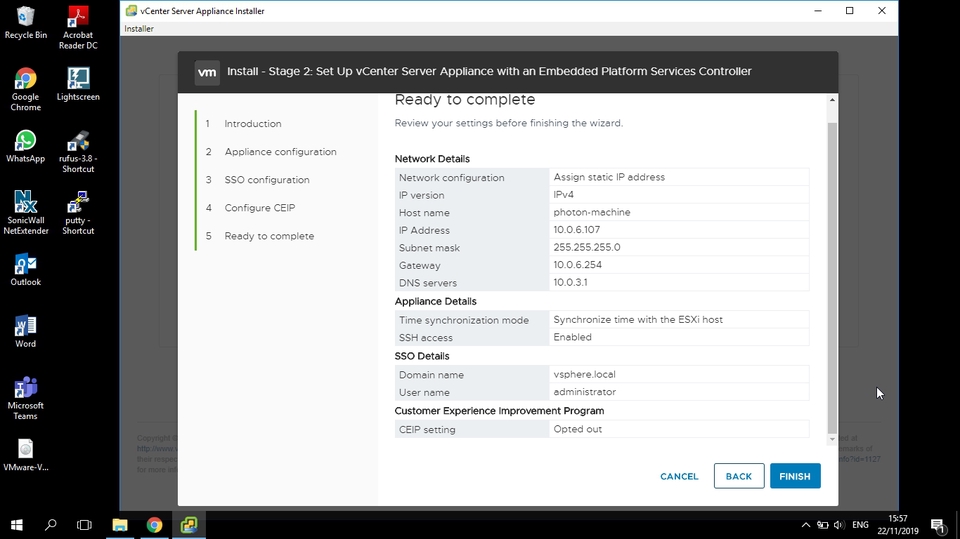Image resolution: width=960 pixels, height=539 pixels.
Task: Select step 5 Ready to complete
Action: point(269,236)
